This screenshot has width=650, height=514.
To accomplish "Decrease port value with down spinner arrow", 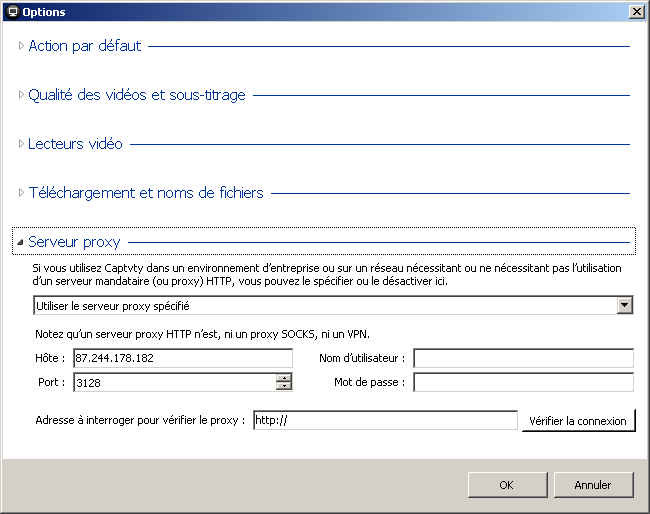I will 284,386.
